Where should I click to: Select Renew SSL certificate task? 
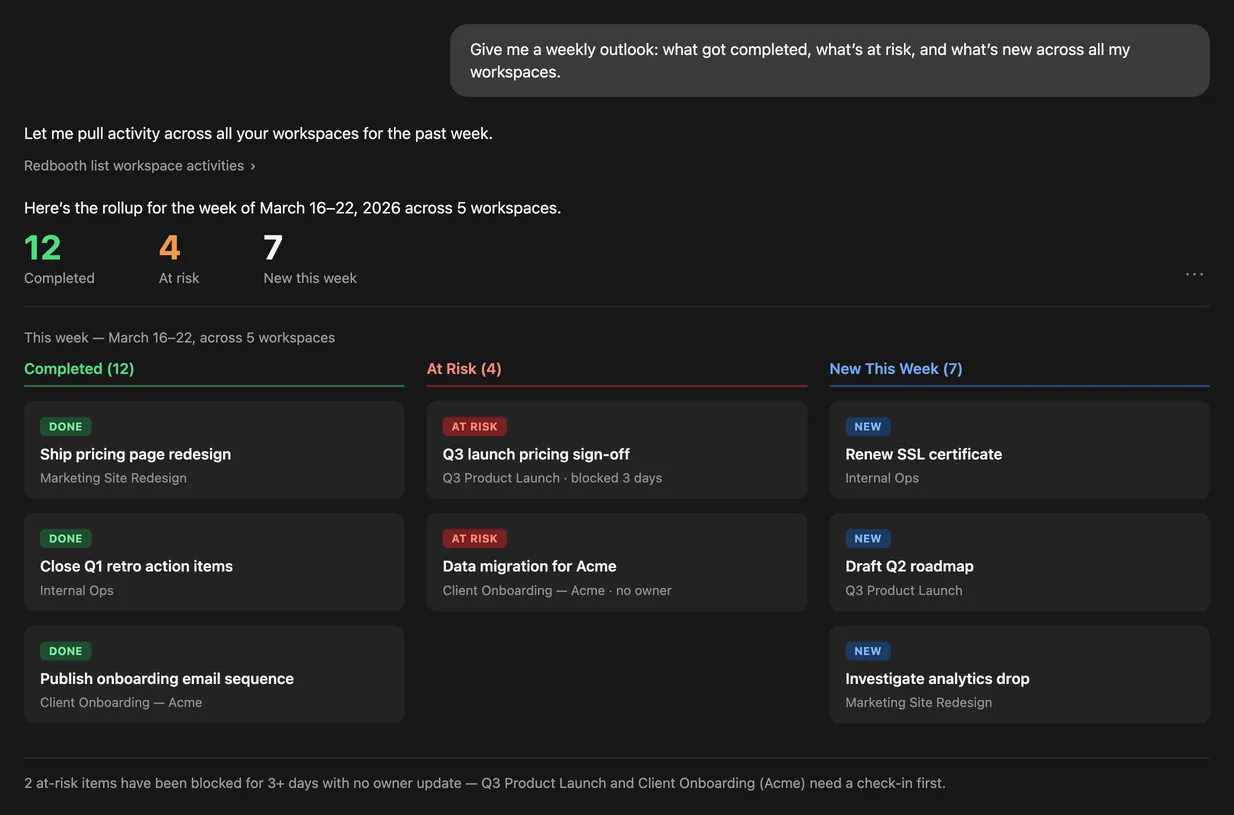tap(1020, 450)
